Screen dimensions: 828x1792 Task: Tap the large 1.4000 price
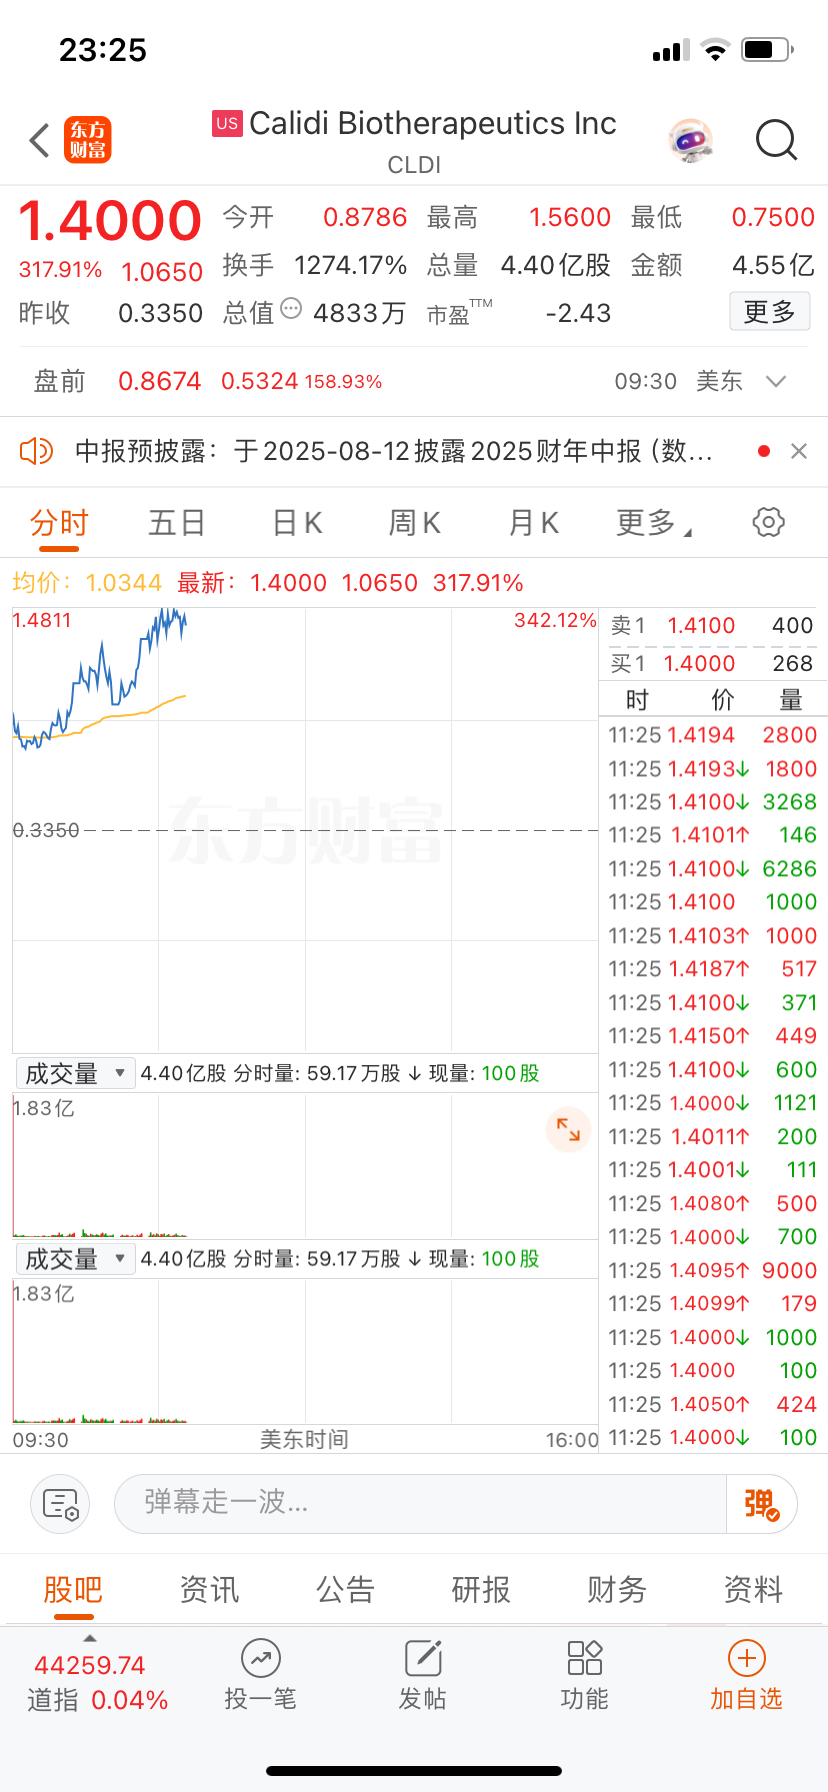pos(110,221)
